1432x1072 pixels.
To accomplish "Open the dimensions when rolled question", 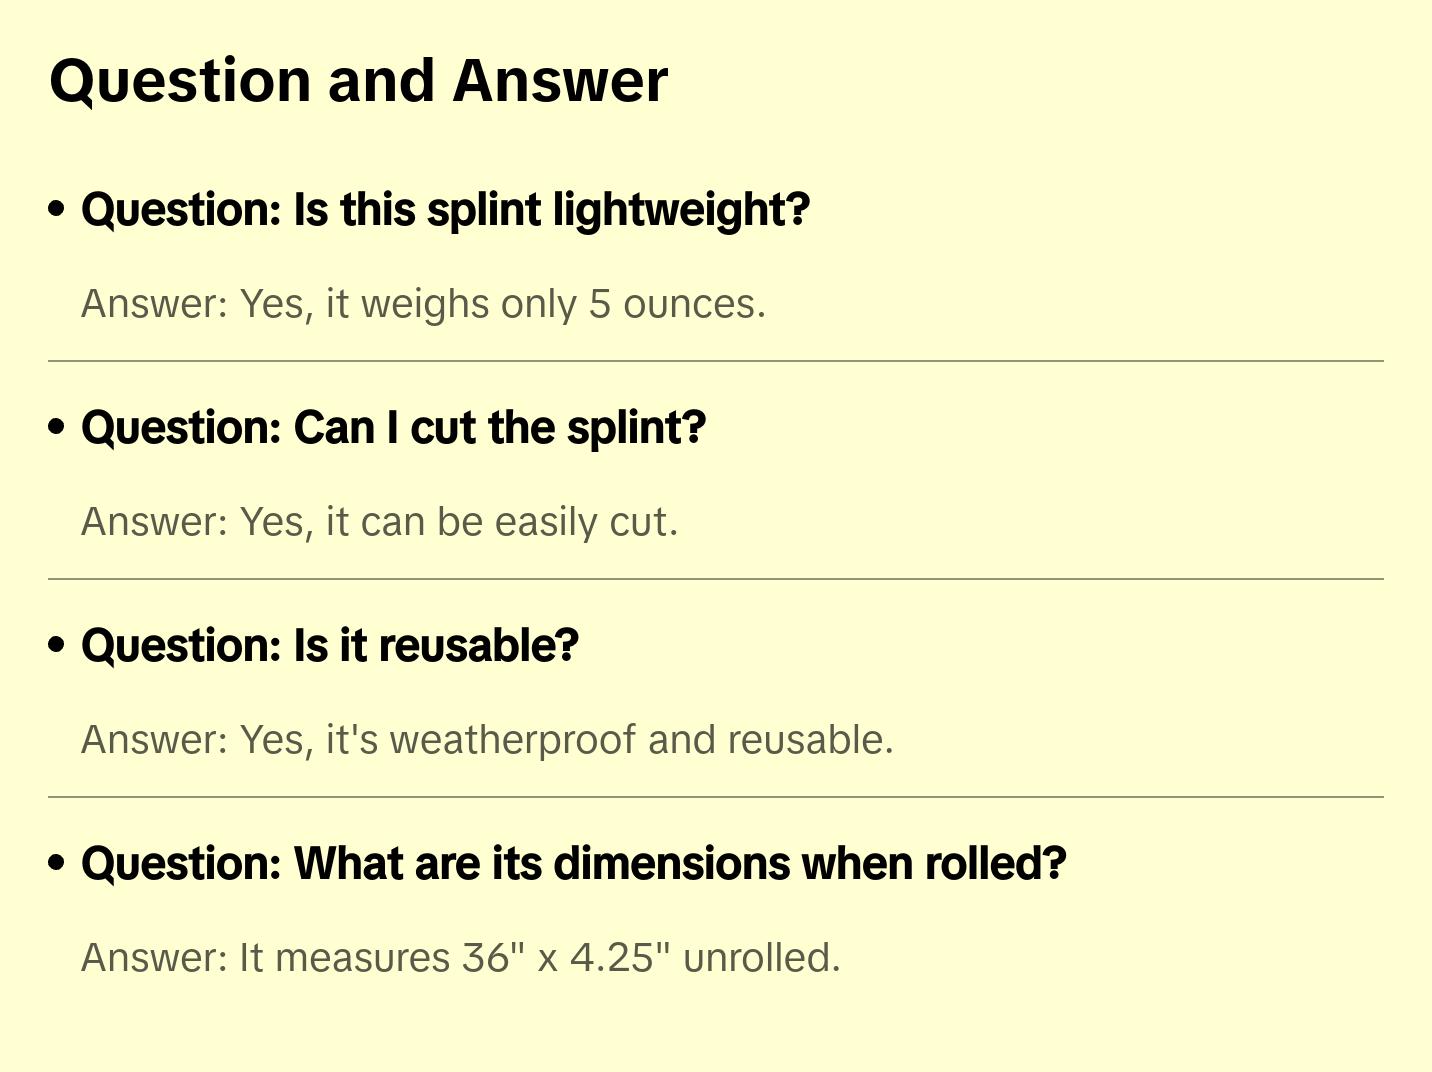I will [x=573, y=864].
